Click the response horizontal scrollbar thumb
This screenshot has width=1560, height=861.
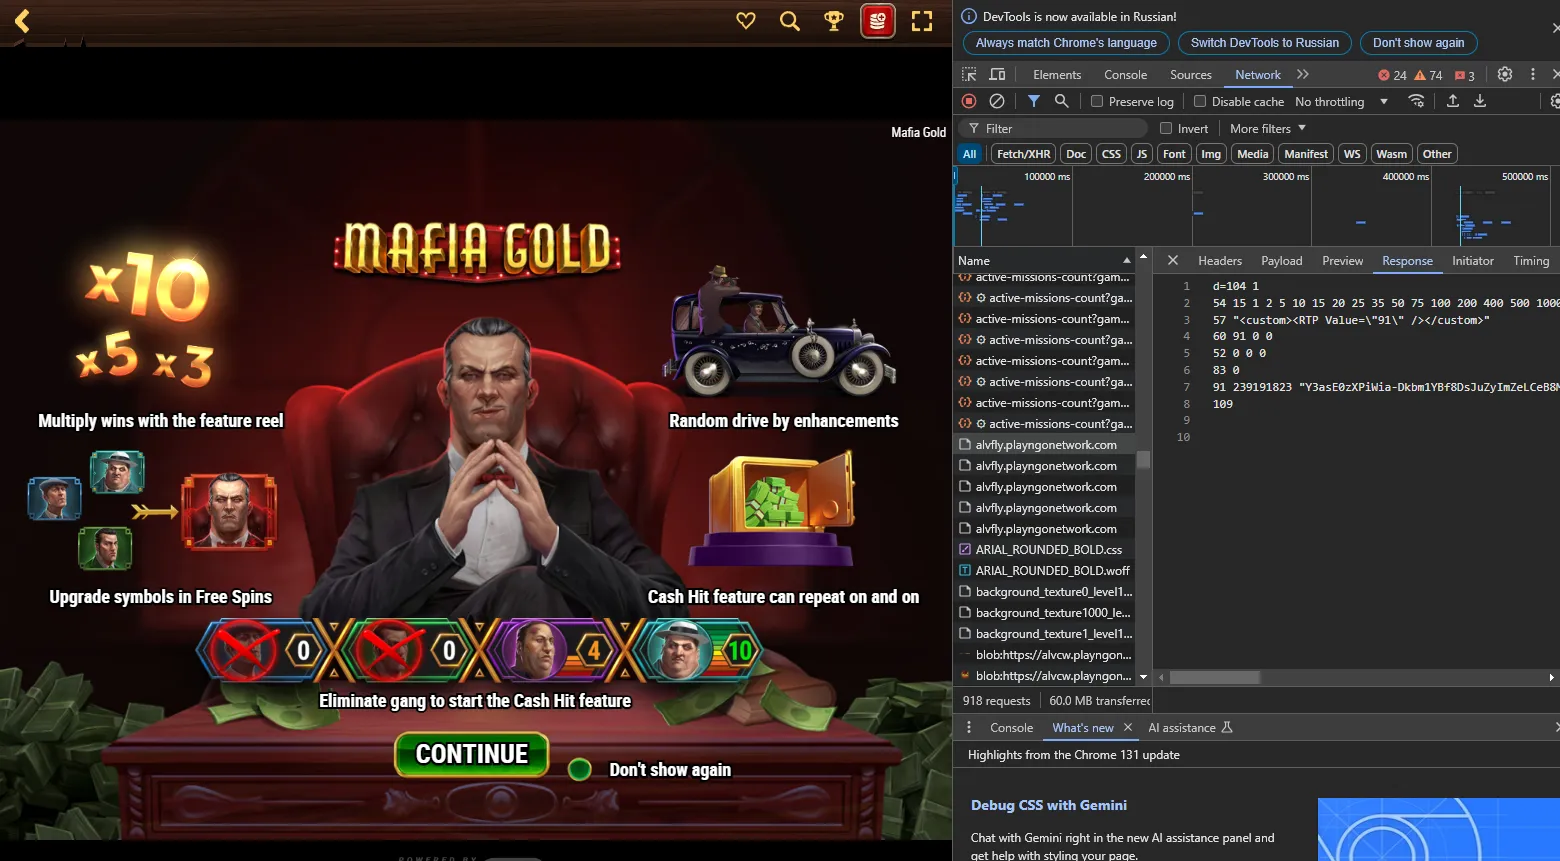point(1215,677)
